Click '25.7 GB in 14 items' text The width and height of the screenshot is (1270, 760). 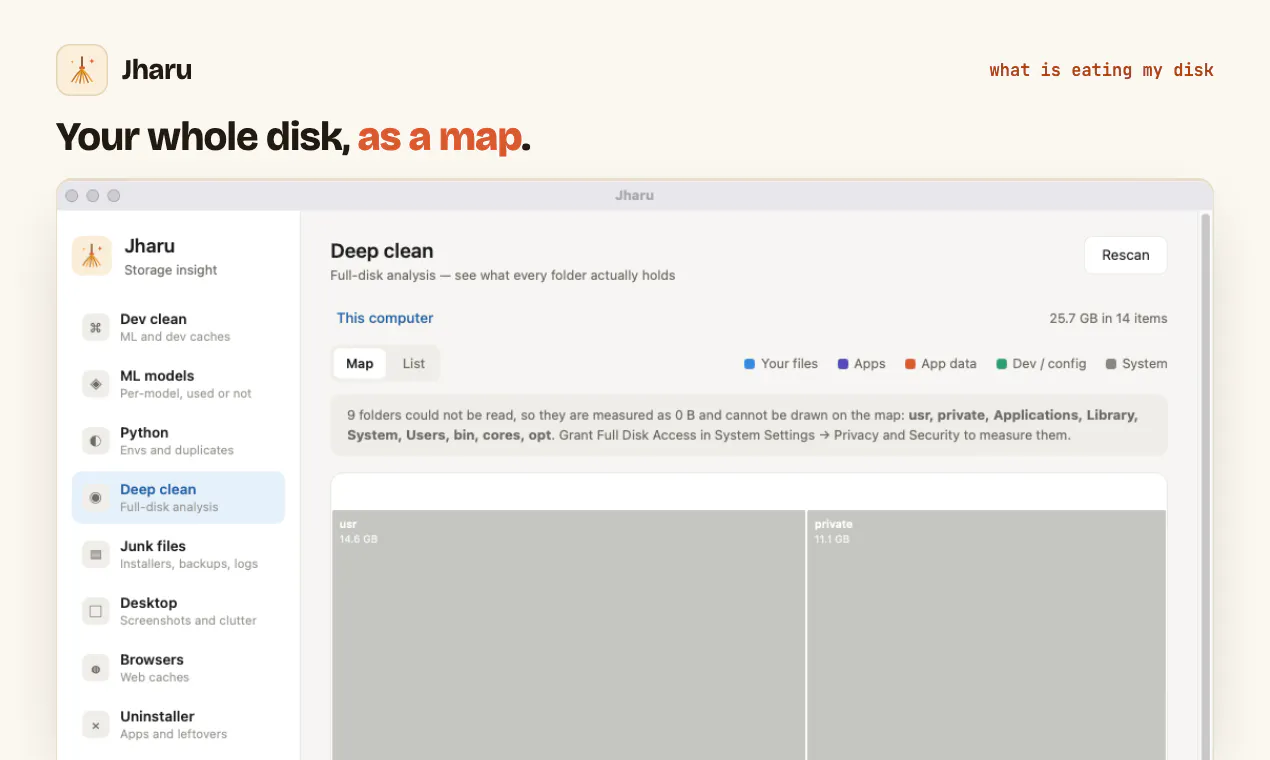click(1108, 319)
